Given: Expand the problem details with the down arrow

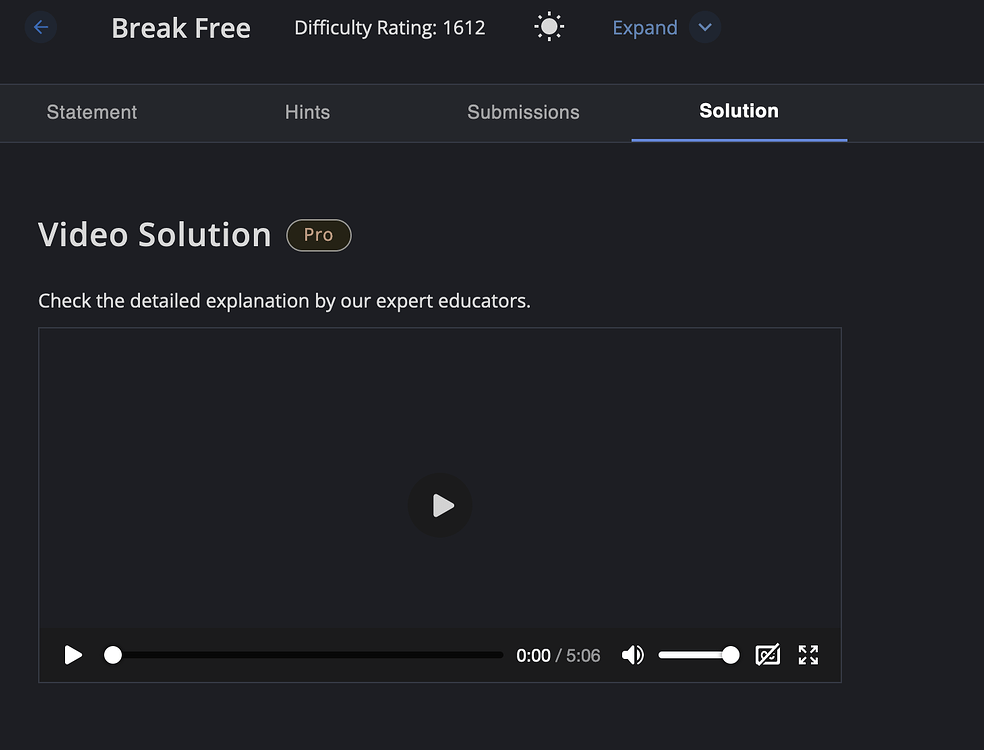Looking at the screenshot, I should click(705, 27).
